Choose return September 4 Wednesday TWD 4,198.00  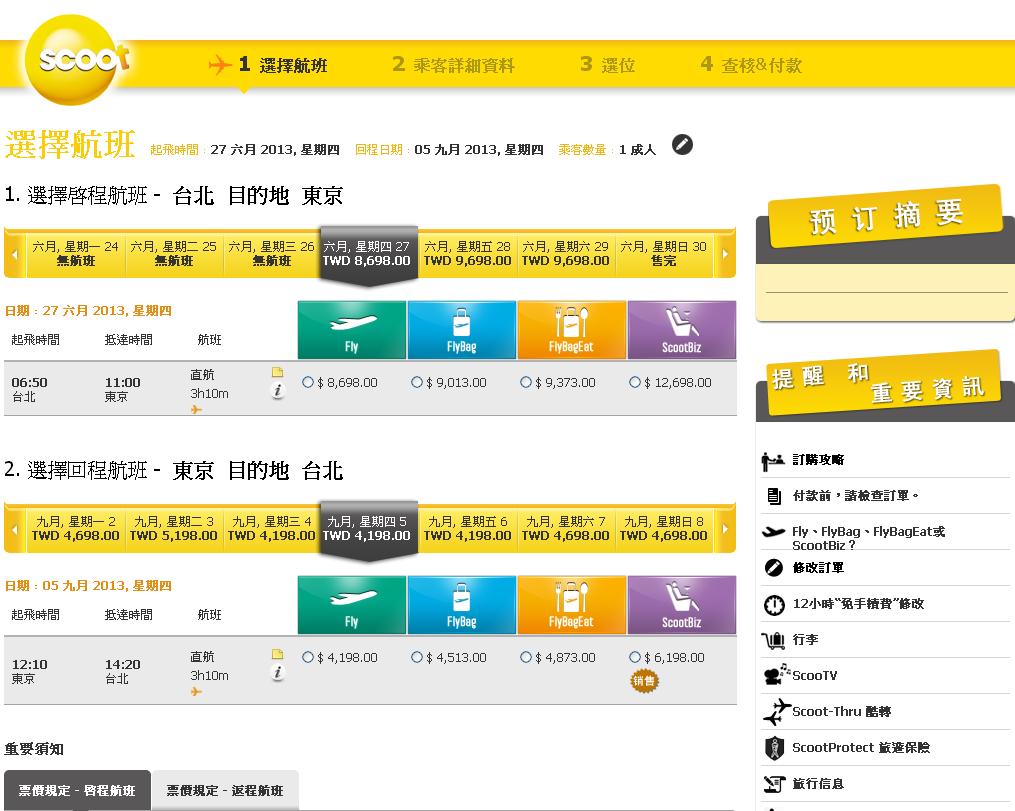pos(271,529)
